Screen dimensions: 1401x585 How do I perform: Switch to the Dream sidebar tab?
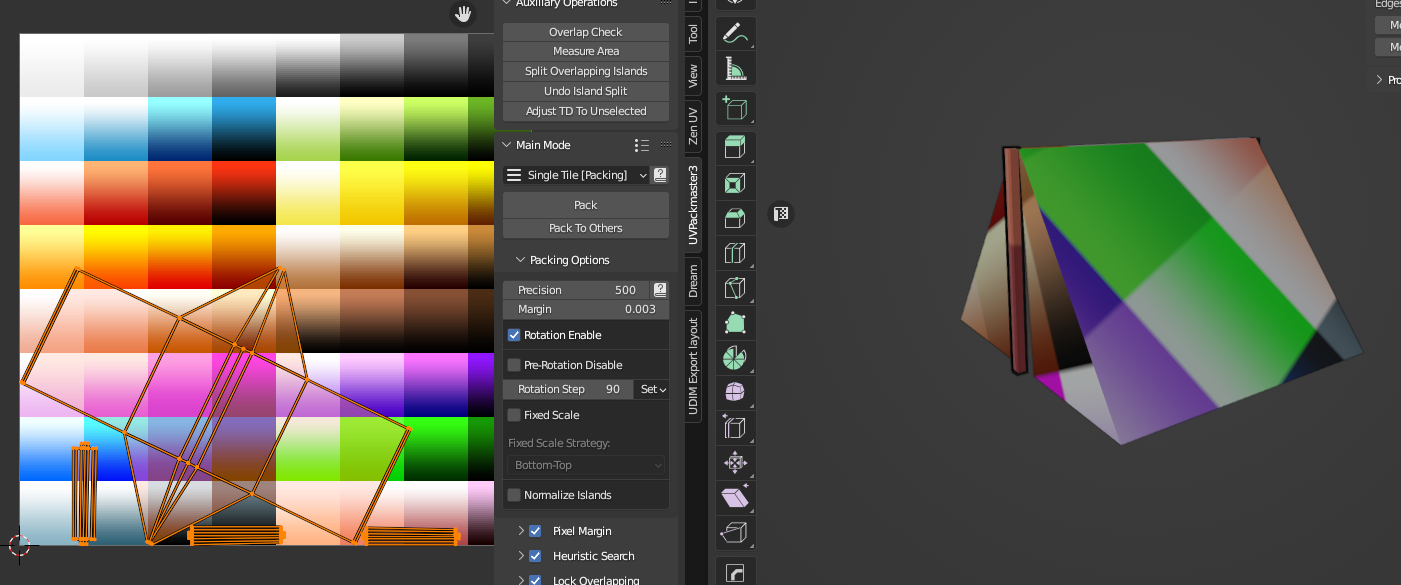tap(693, 281)
